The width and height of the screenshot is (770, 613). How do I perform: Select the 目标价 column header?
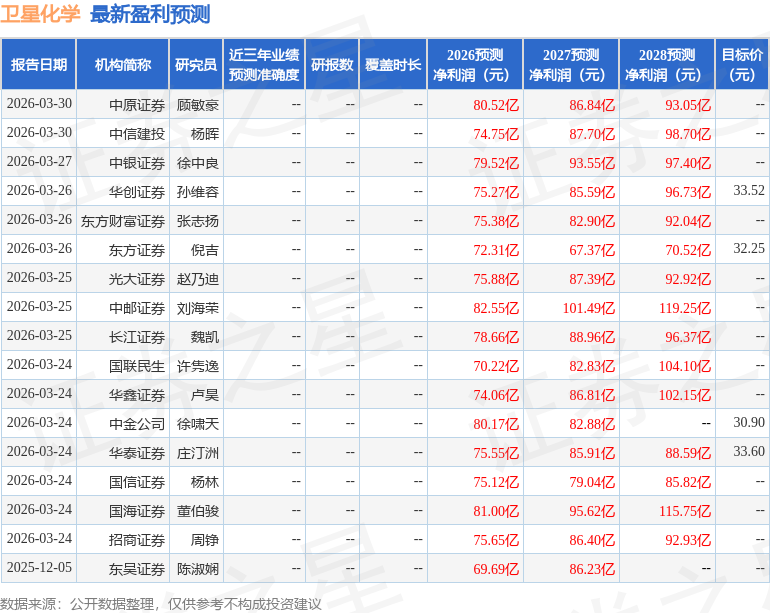(x=742, y=65)
